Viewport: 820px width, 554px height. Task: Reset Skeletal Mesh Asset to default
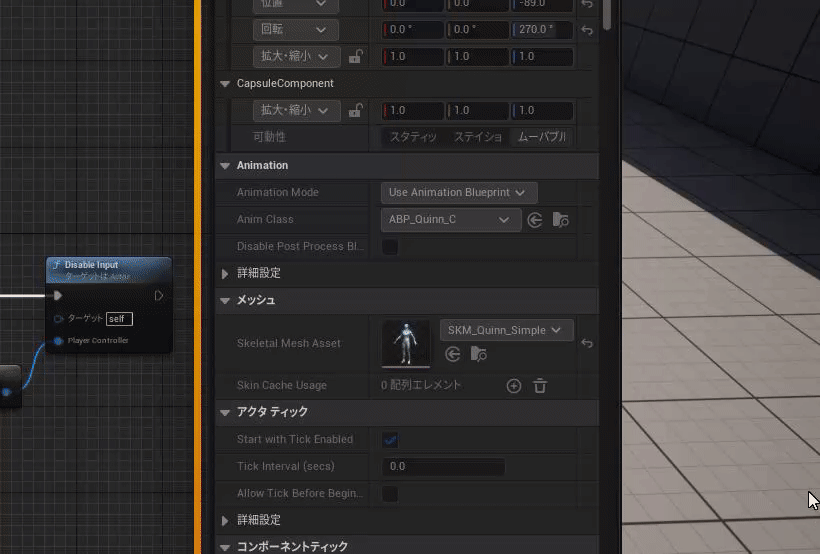[x=587, y=343]
